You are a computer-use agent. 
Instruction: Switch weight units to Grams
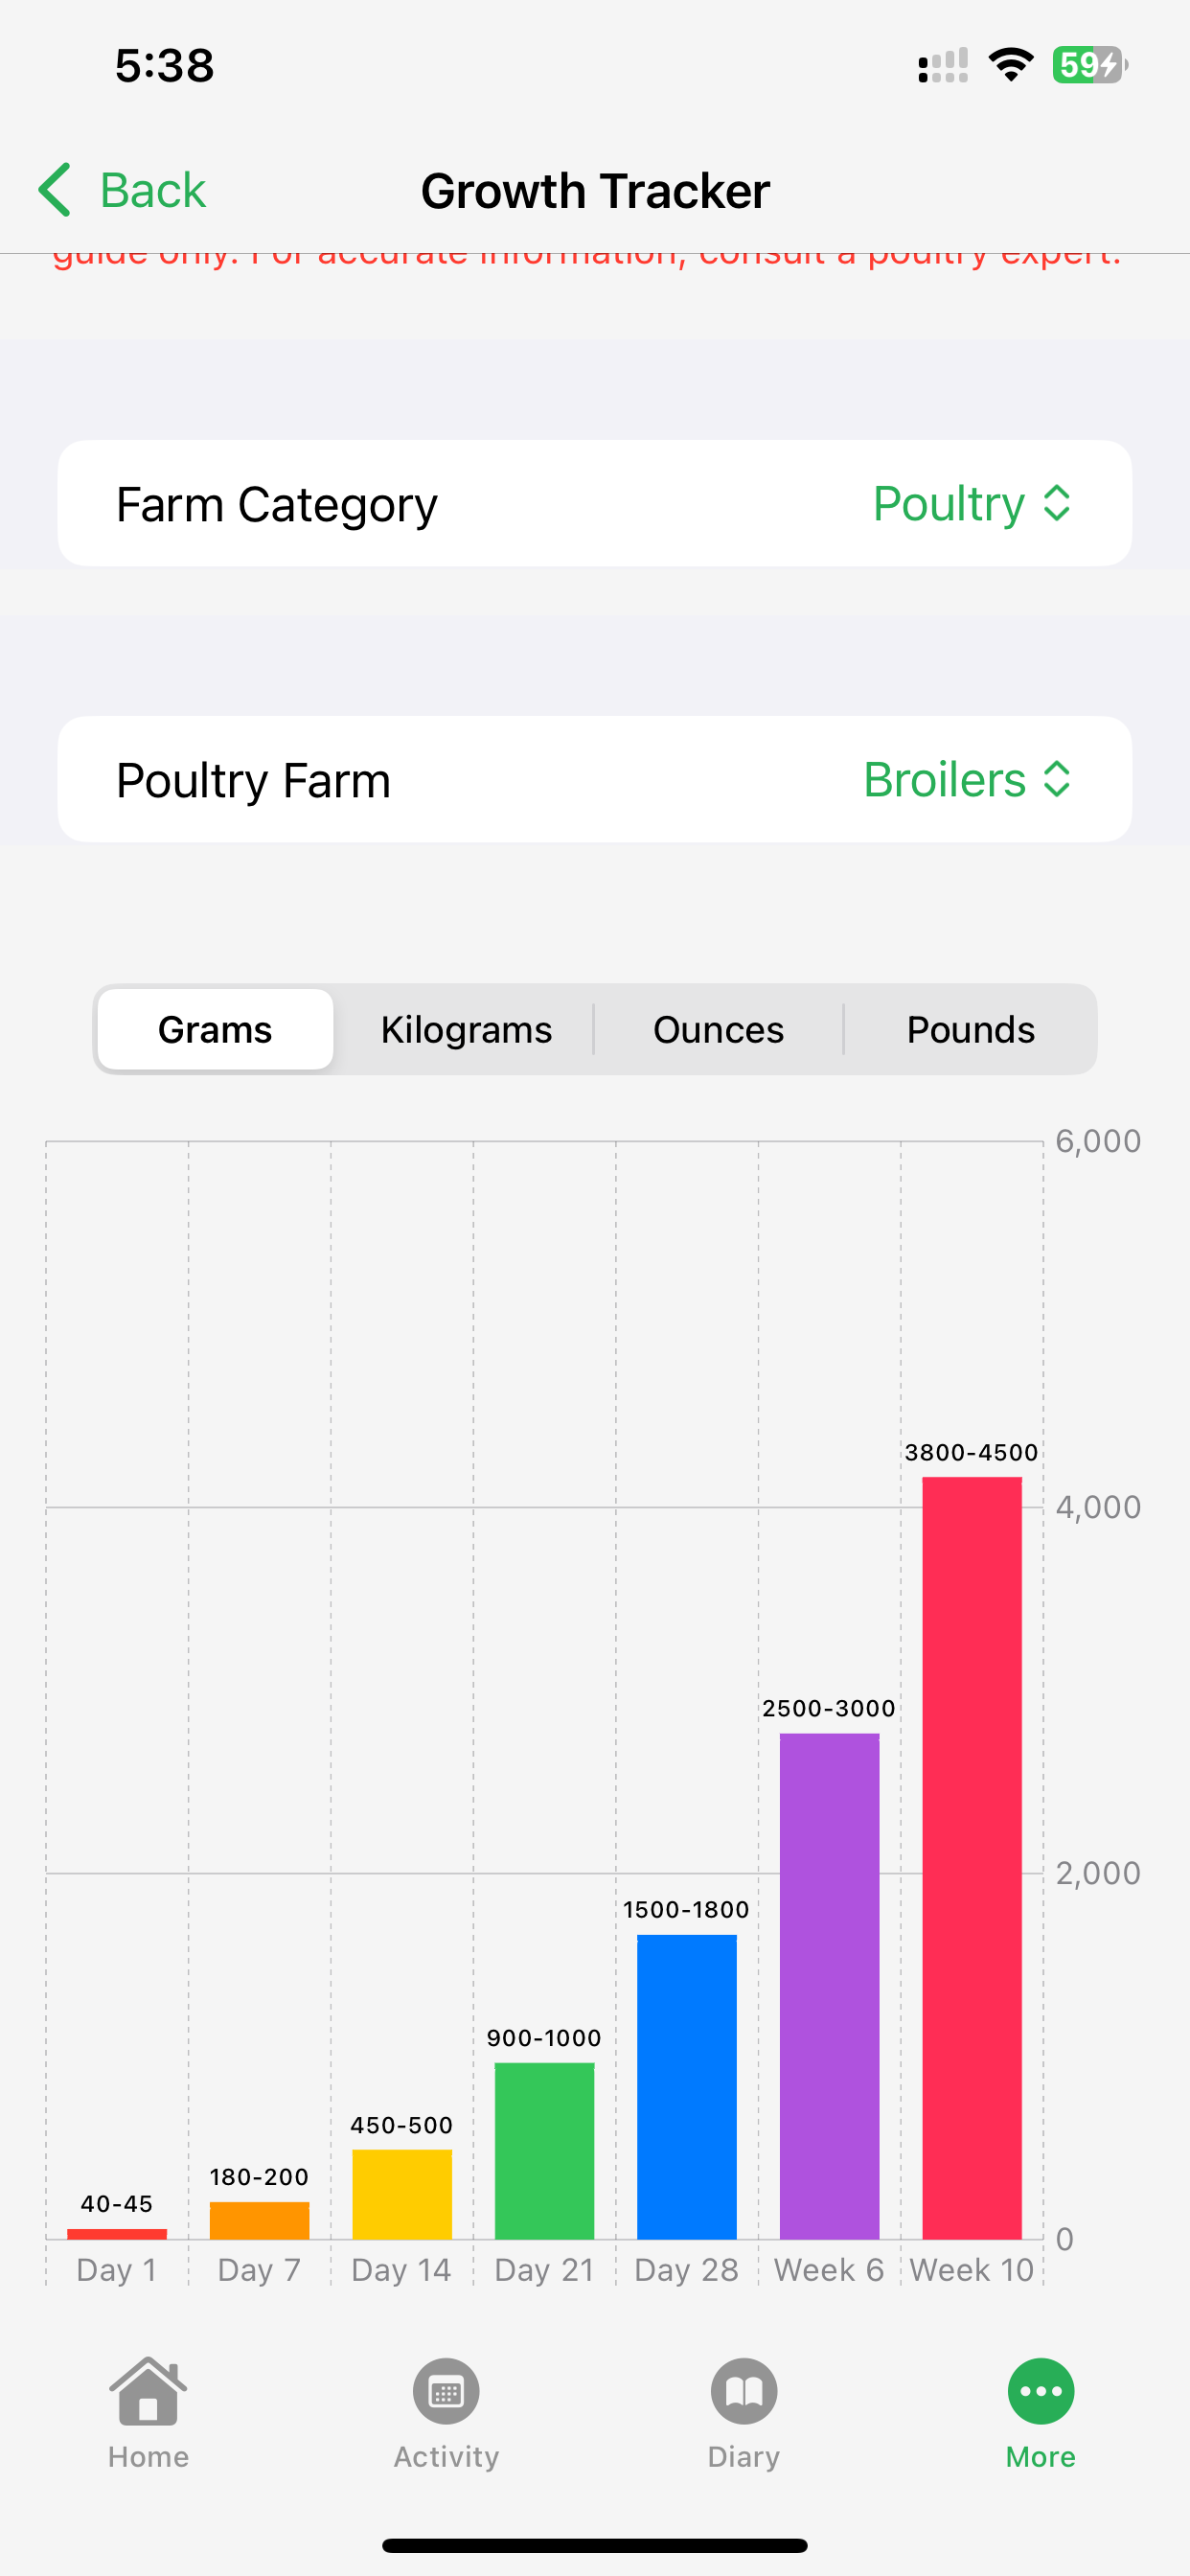tap(215, 1029)
